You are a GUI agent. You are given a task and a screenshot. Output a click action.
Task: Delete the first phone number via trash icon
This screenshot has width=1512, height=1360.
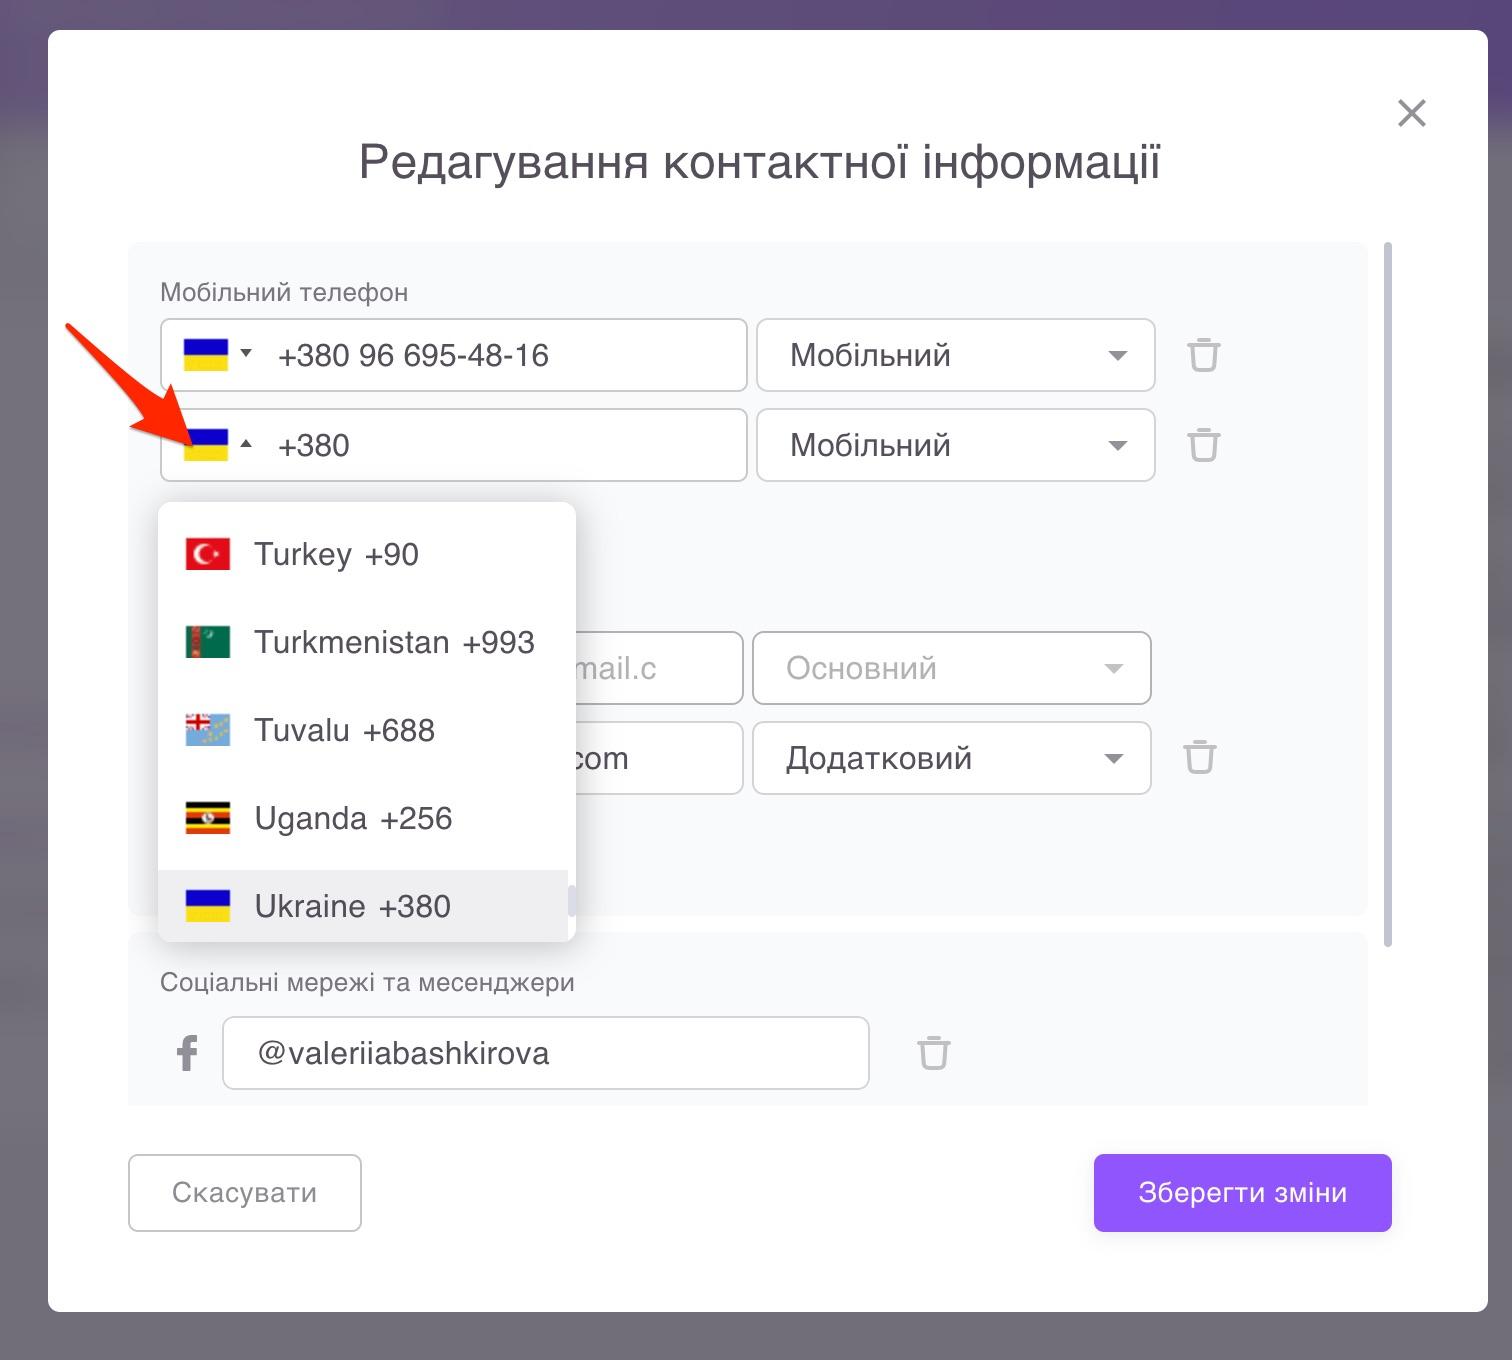(x=1203, y=355)
